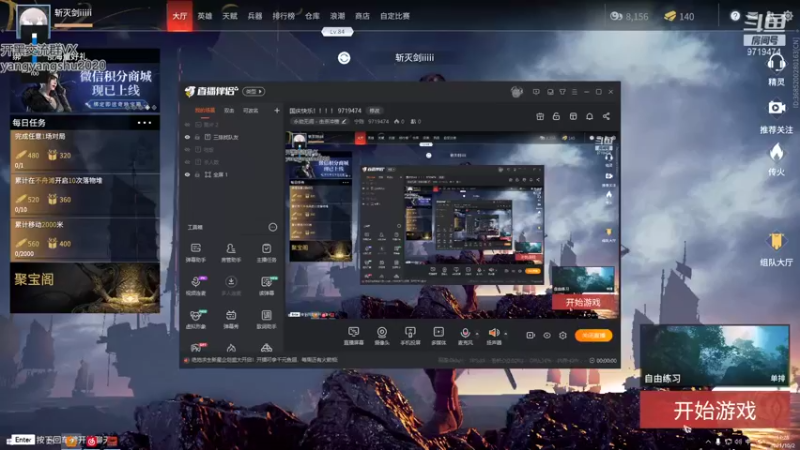This screenshot has width=800, height=450.
Task: Expand speaker options arrow
Action: tap(505, 334)
